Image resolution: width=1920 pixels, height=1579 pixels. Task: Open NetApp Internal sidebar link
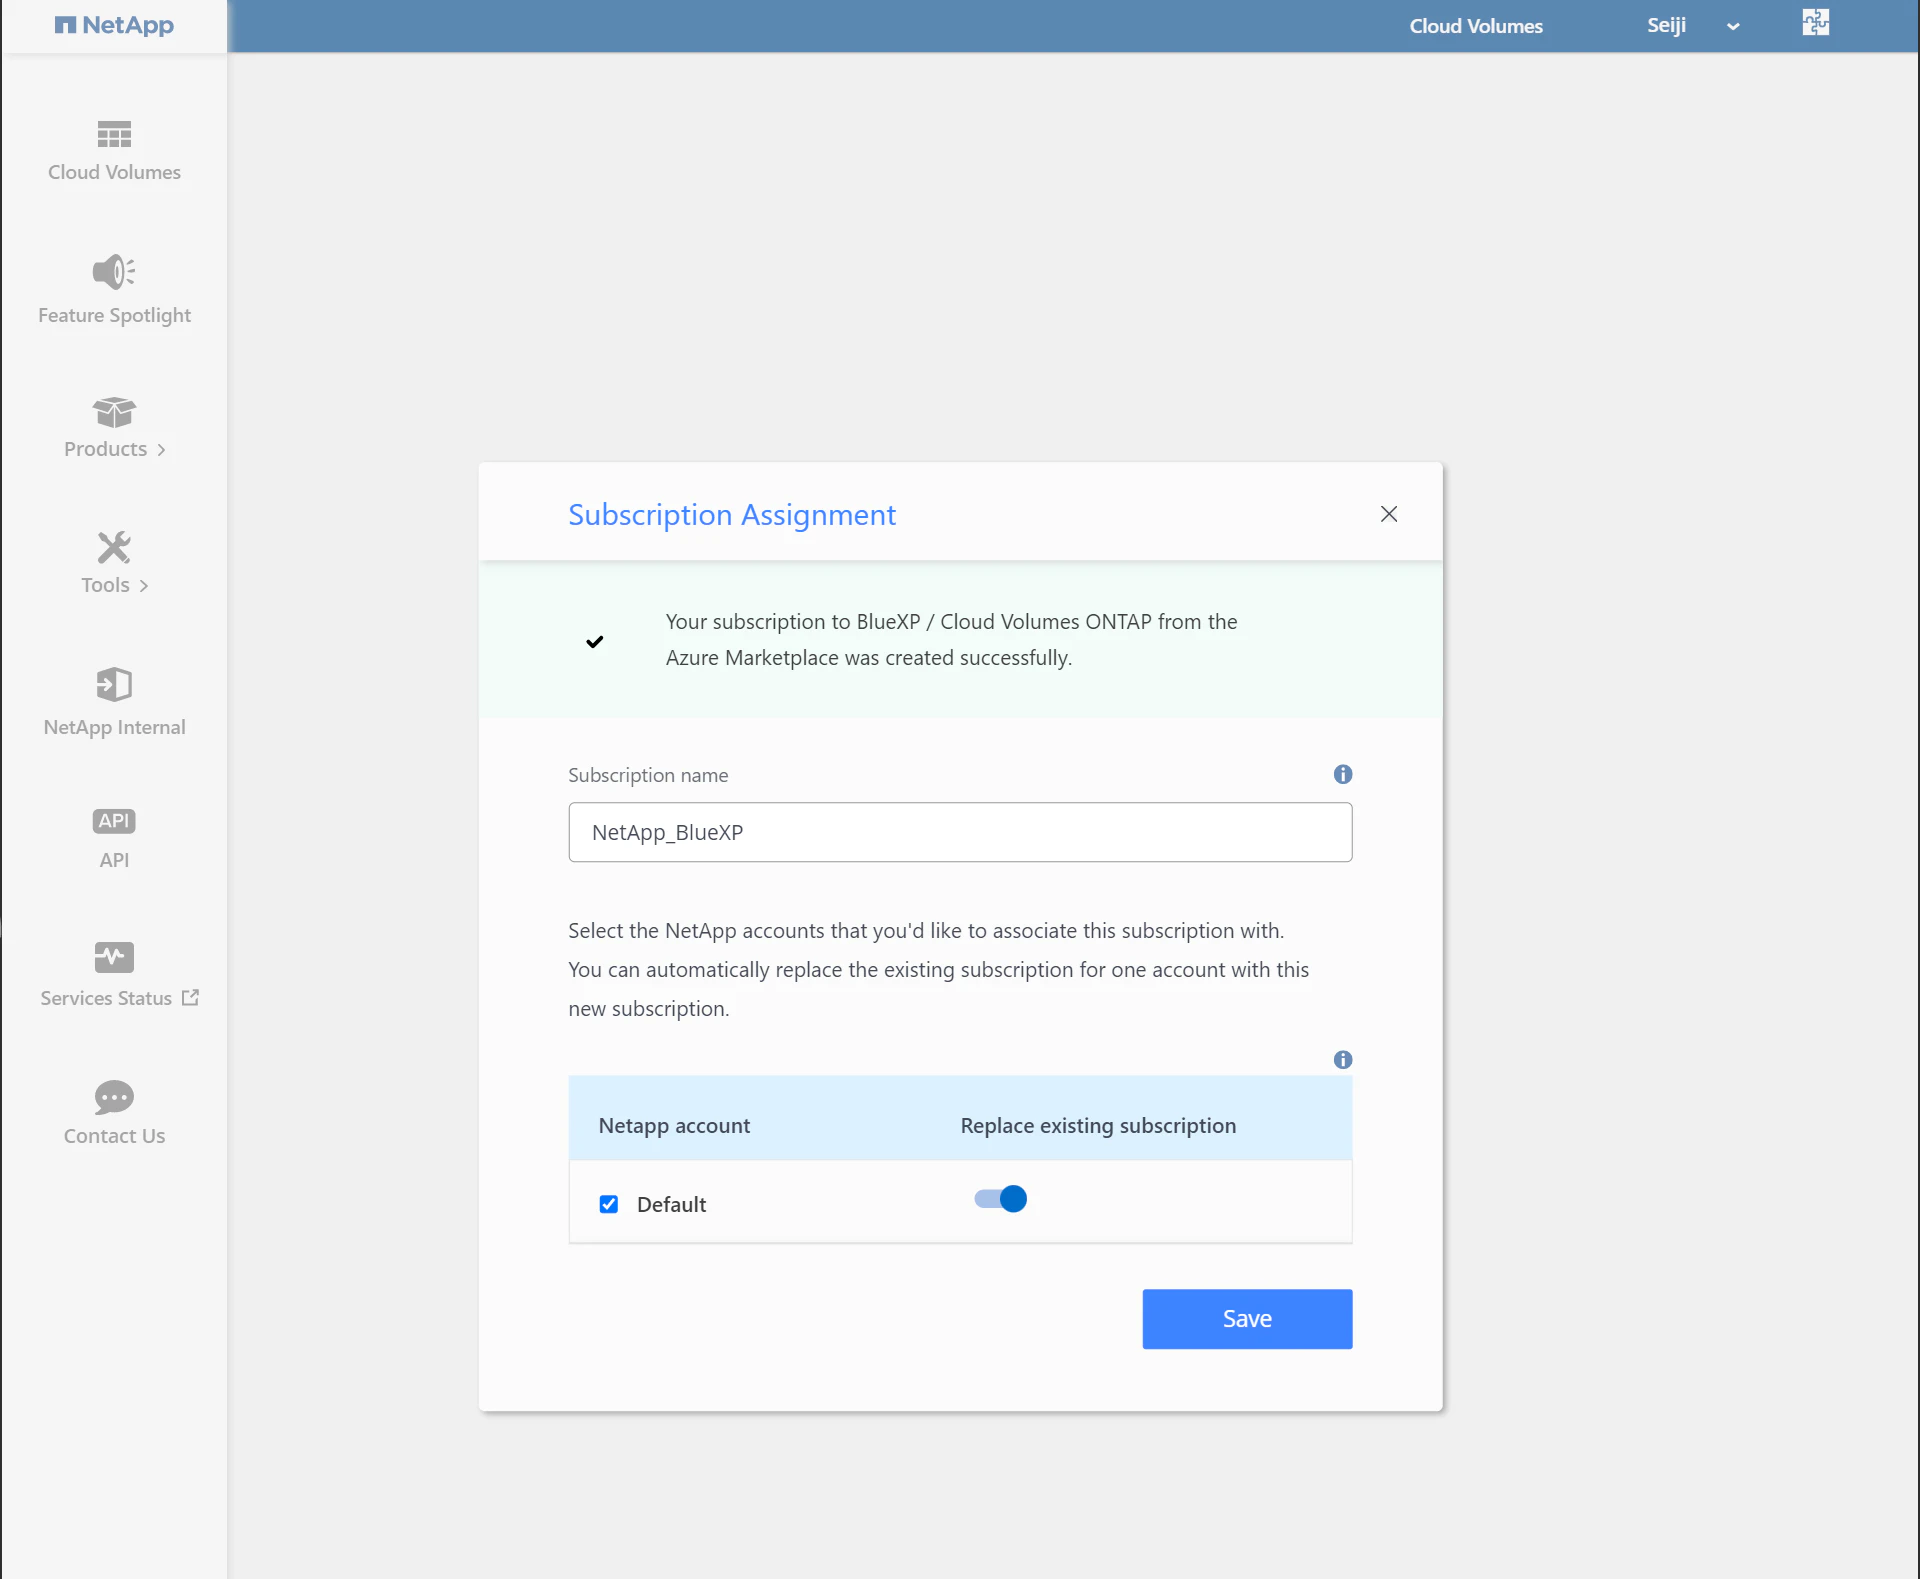[x=114, y=727]
